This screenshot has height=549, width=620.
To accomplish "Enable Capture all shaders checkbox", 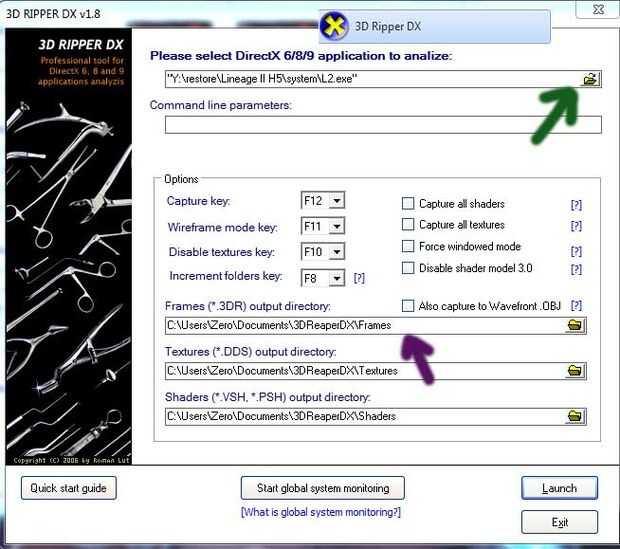I will pyautogui.click(x=408, y=203).
